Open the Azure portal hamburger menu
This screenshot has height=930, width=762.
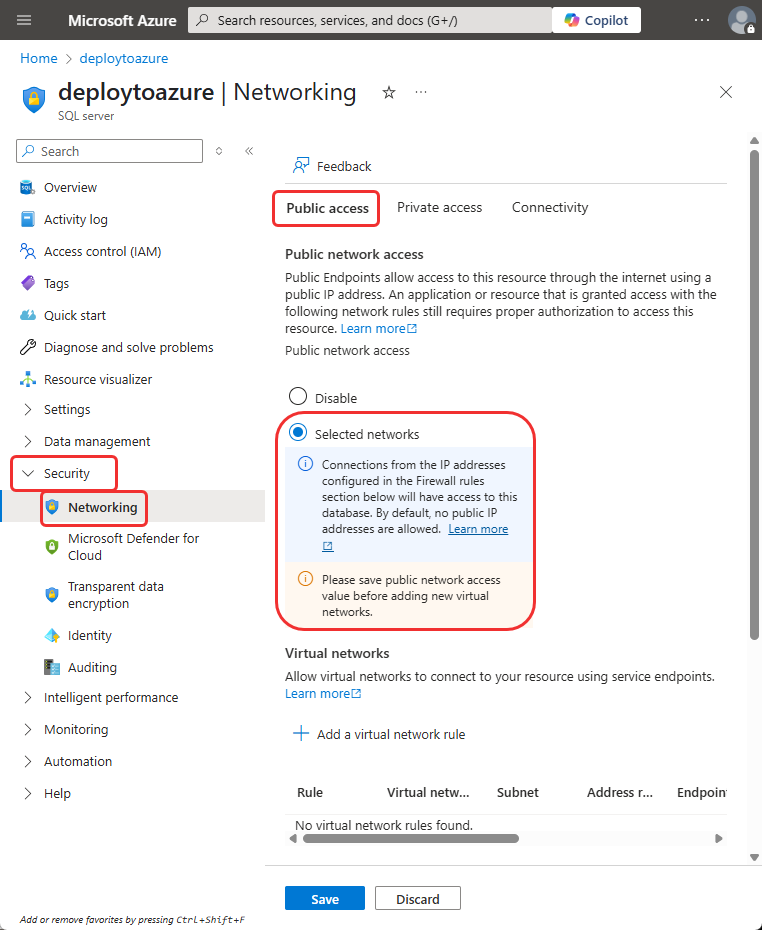point(24,20)
